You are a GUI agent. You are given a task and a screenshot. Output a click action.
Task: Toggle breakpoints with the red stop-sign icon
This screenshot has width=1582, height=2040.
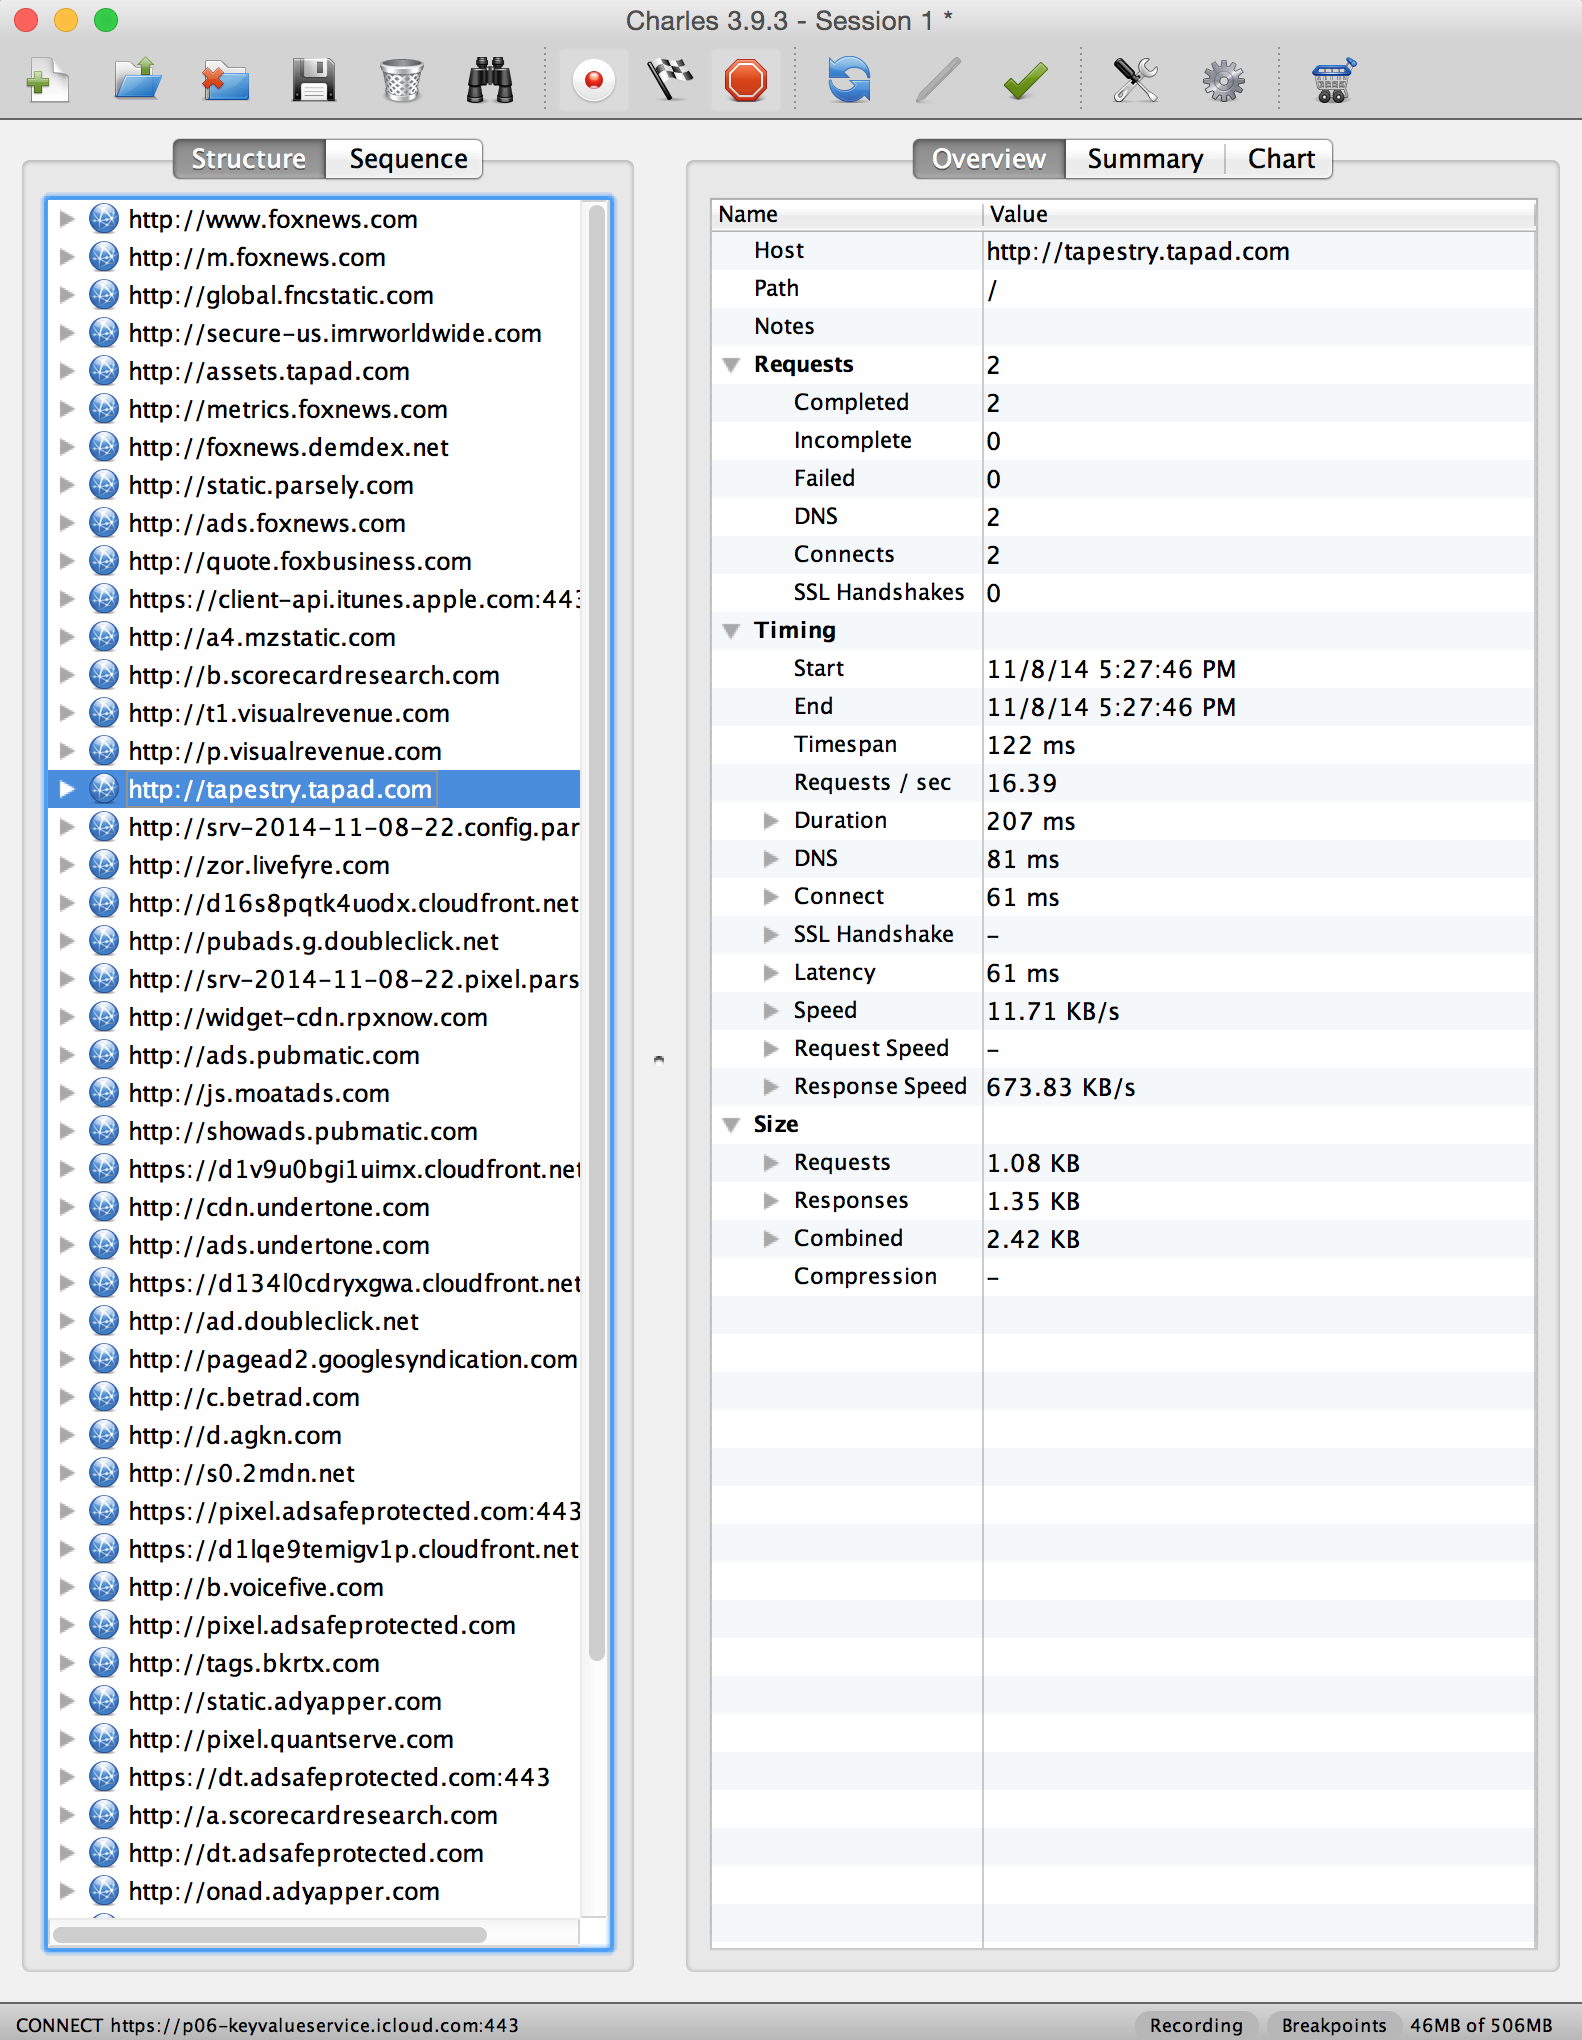[746, 80]
